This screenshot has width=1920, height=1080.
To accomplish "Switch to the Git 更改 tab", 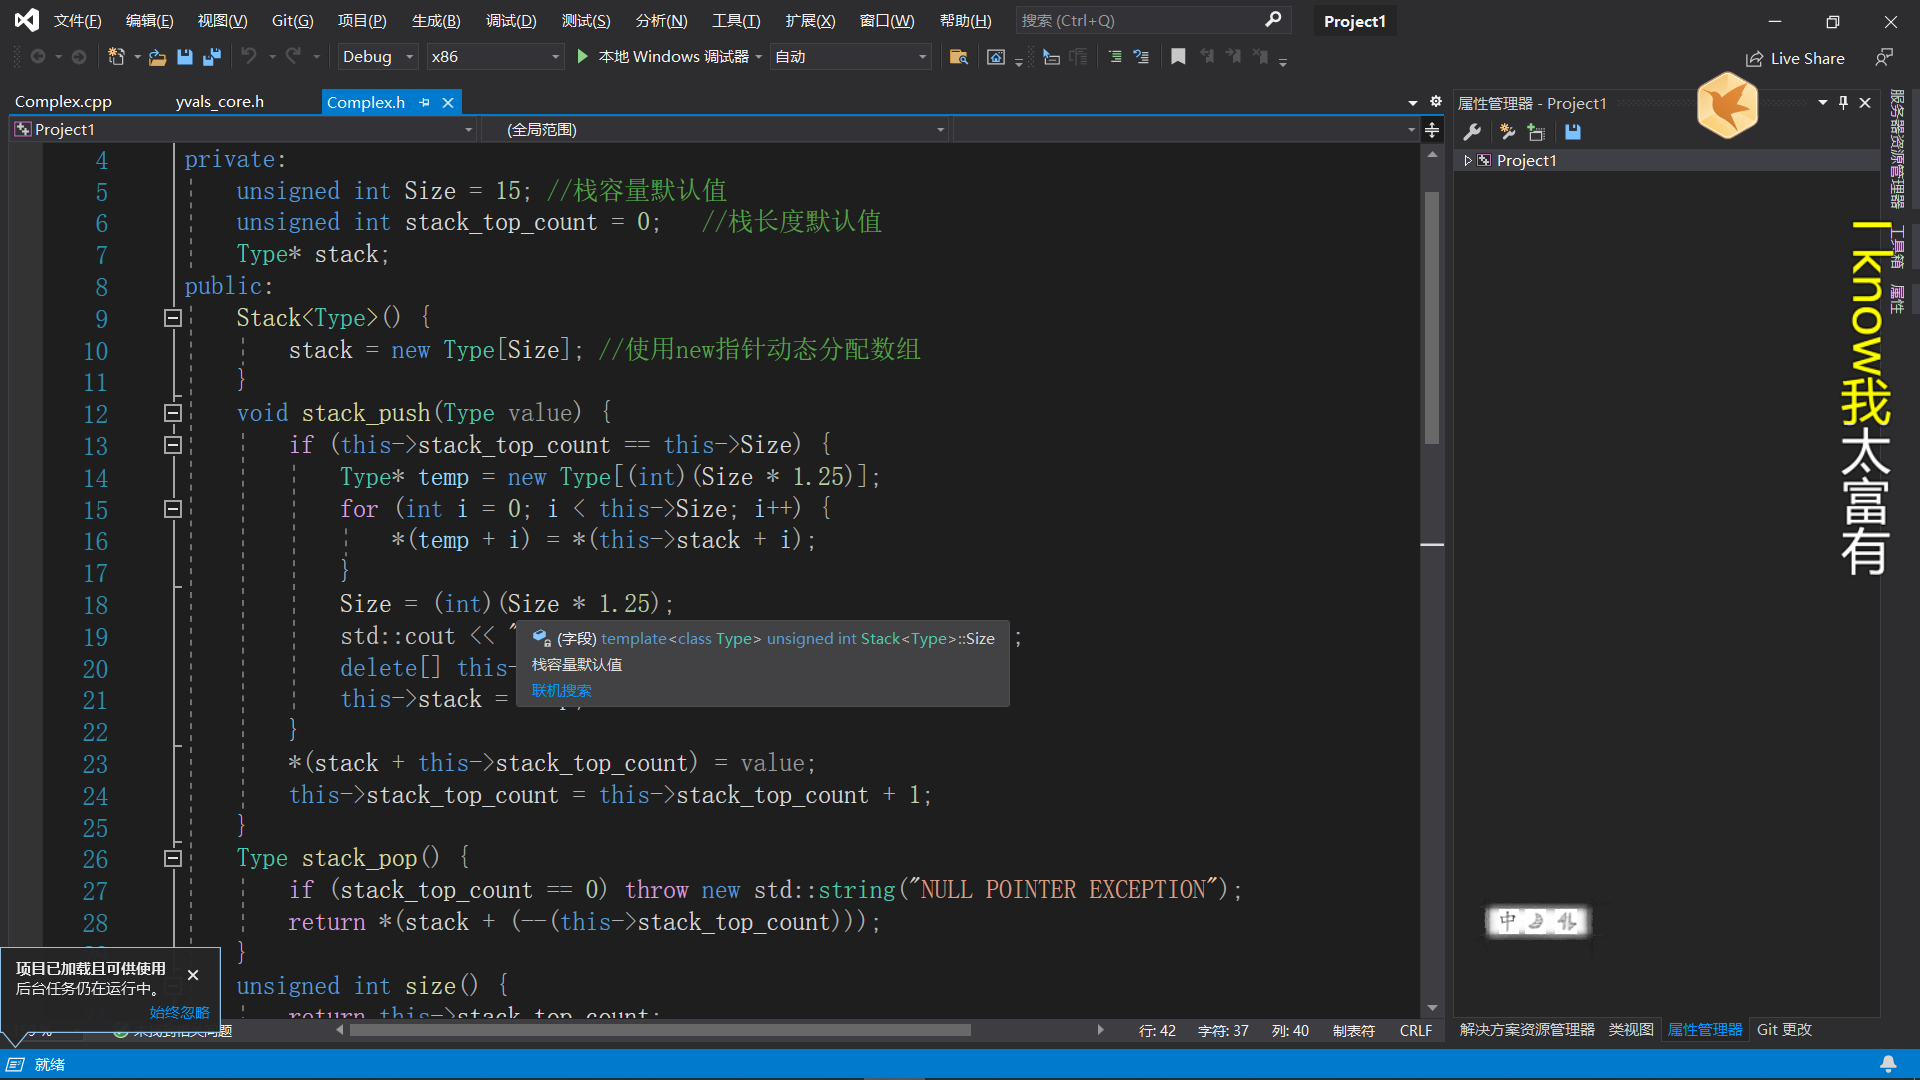I will 1784,1029.
